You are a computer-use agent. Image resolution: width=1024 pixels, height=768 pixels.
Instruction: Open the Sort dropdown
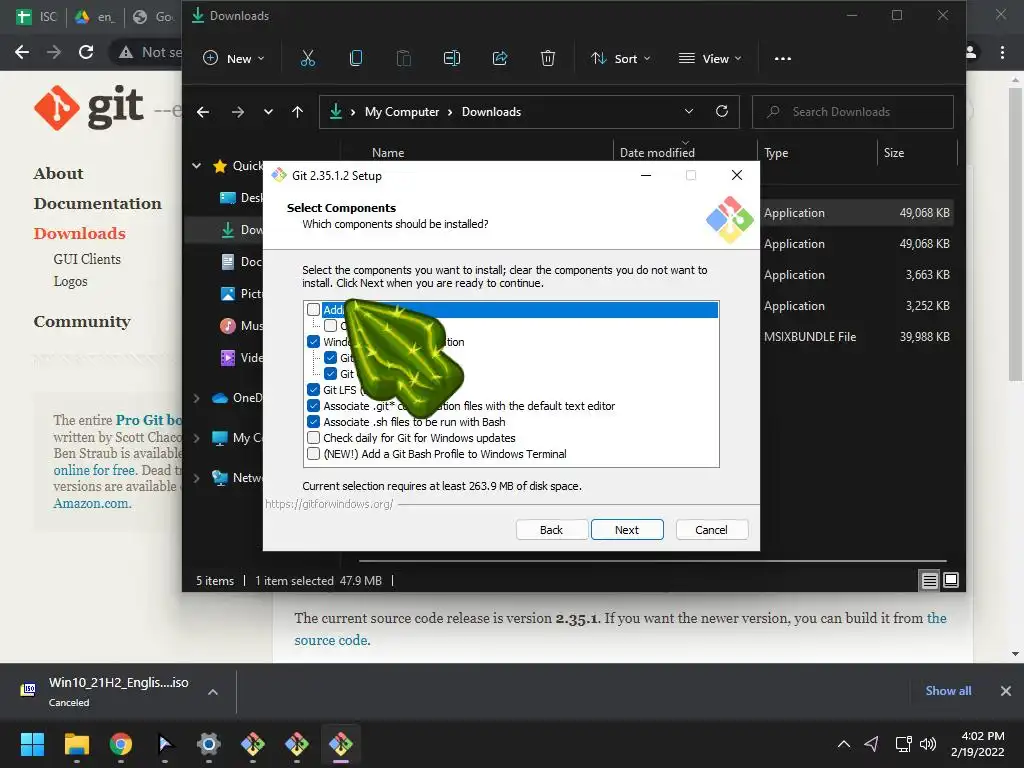click(x=620, y=59)
